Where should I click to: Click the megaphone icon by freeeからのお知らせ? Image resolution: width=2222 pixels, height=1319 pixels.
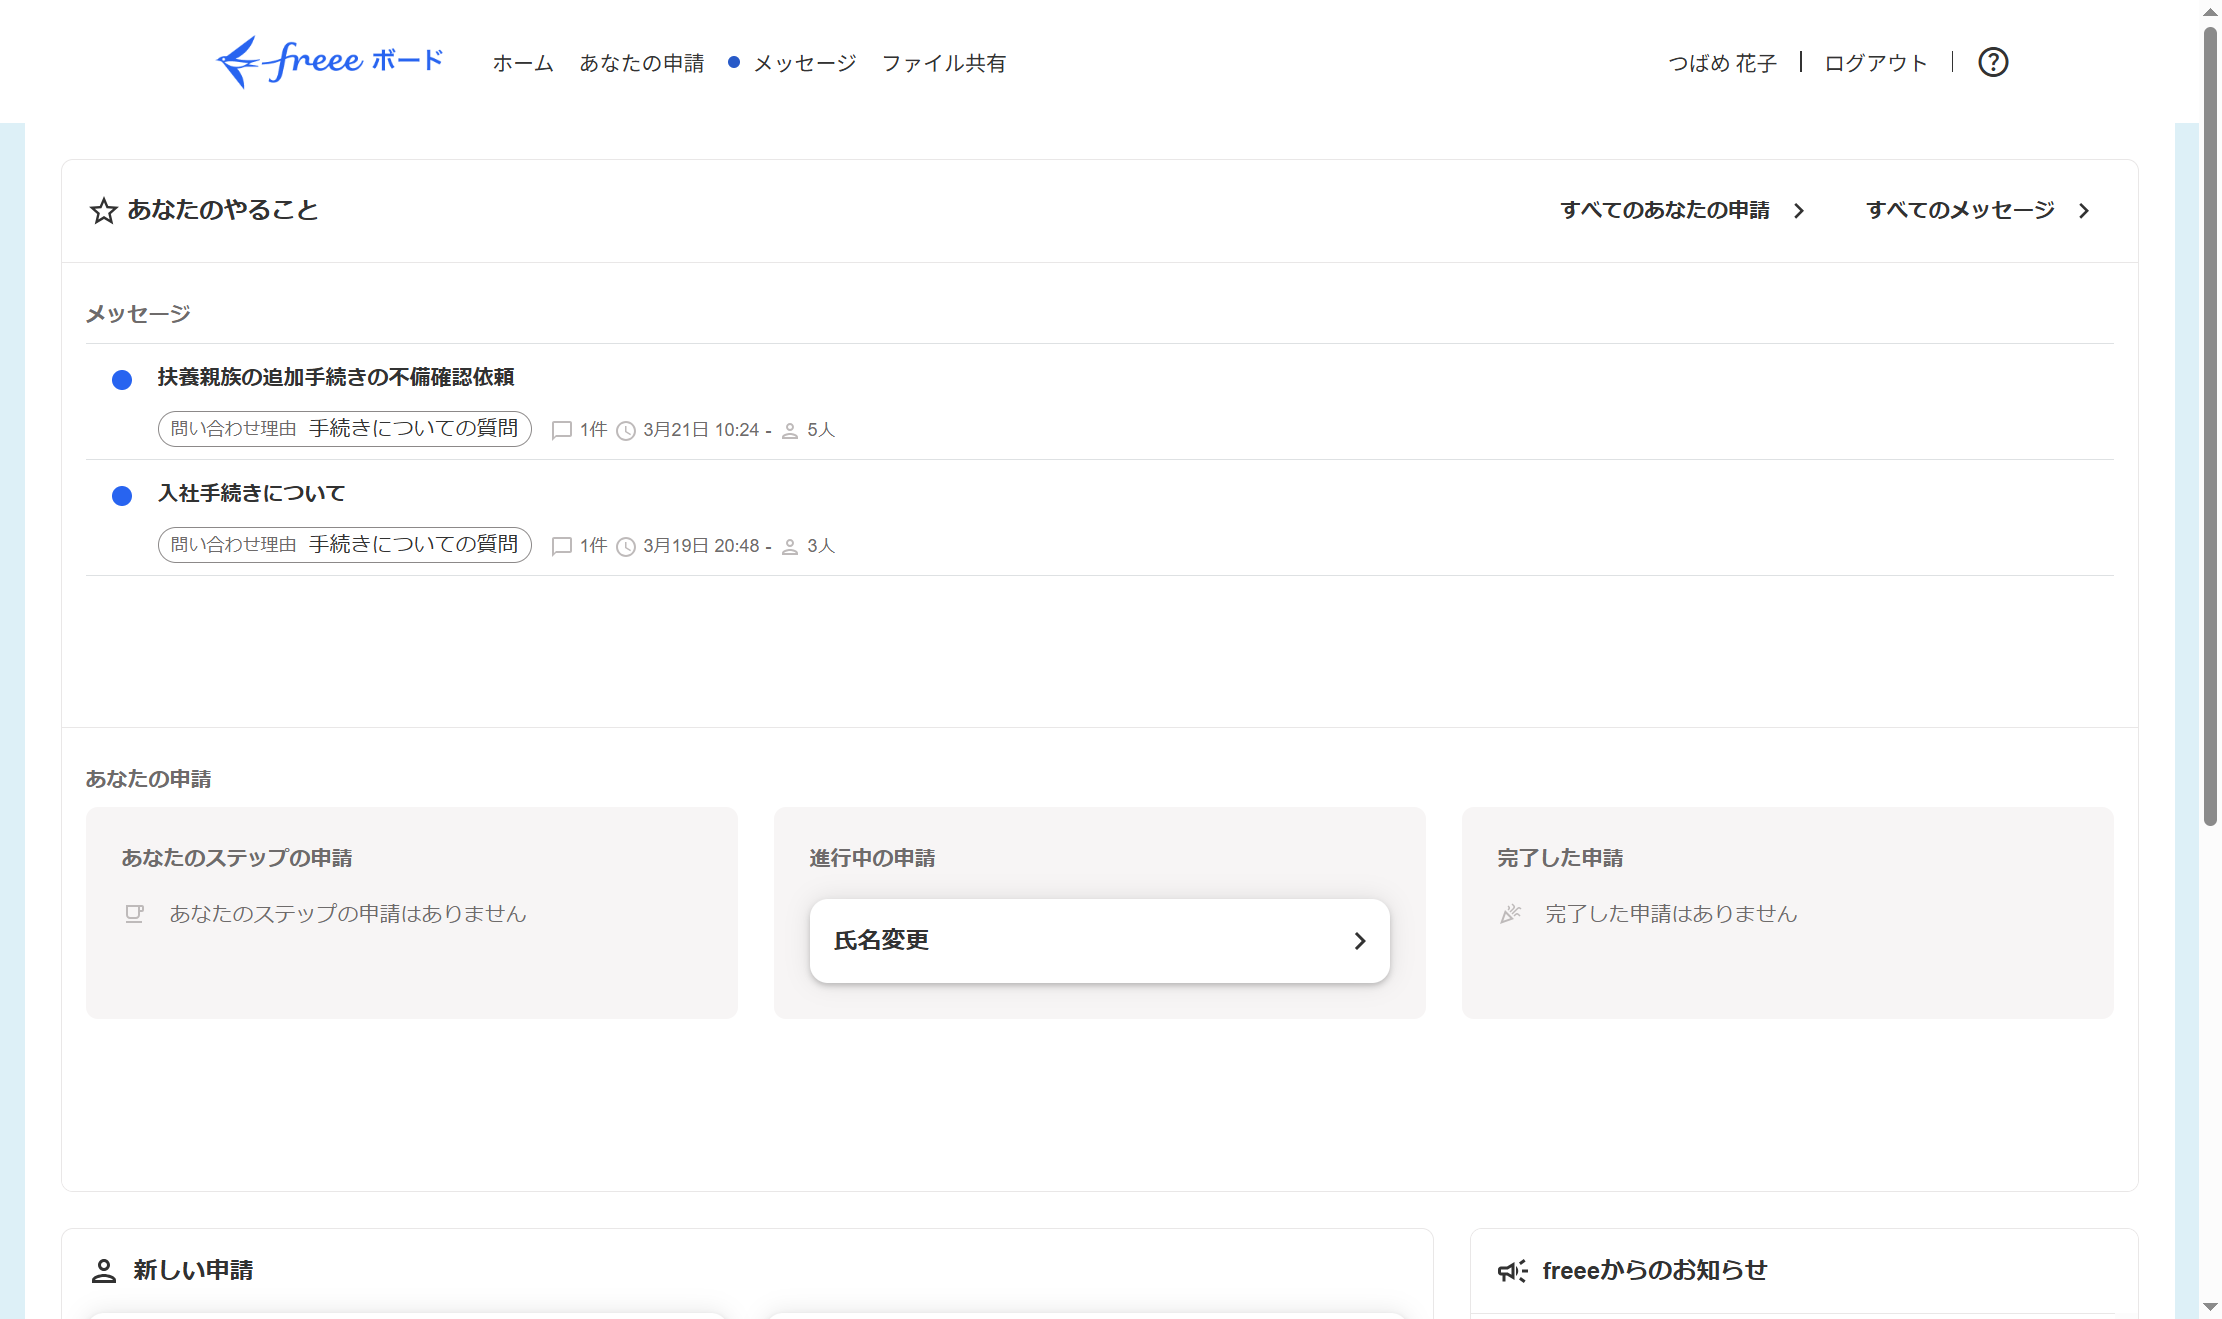coord(1511,1271)
